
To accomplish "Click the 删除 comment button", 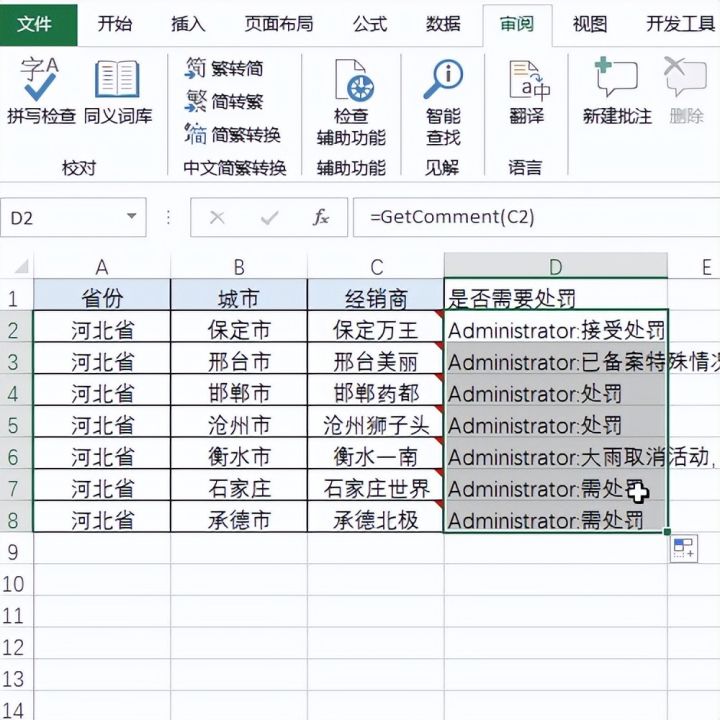I will coord(686,91).
